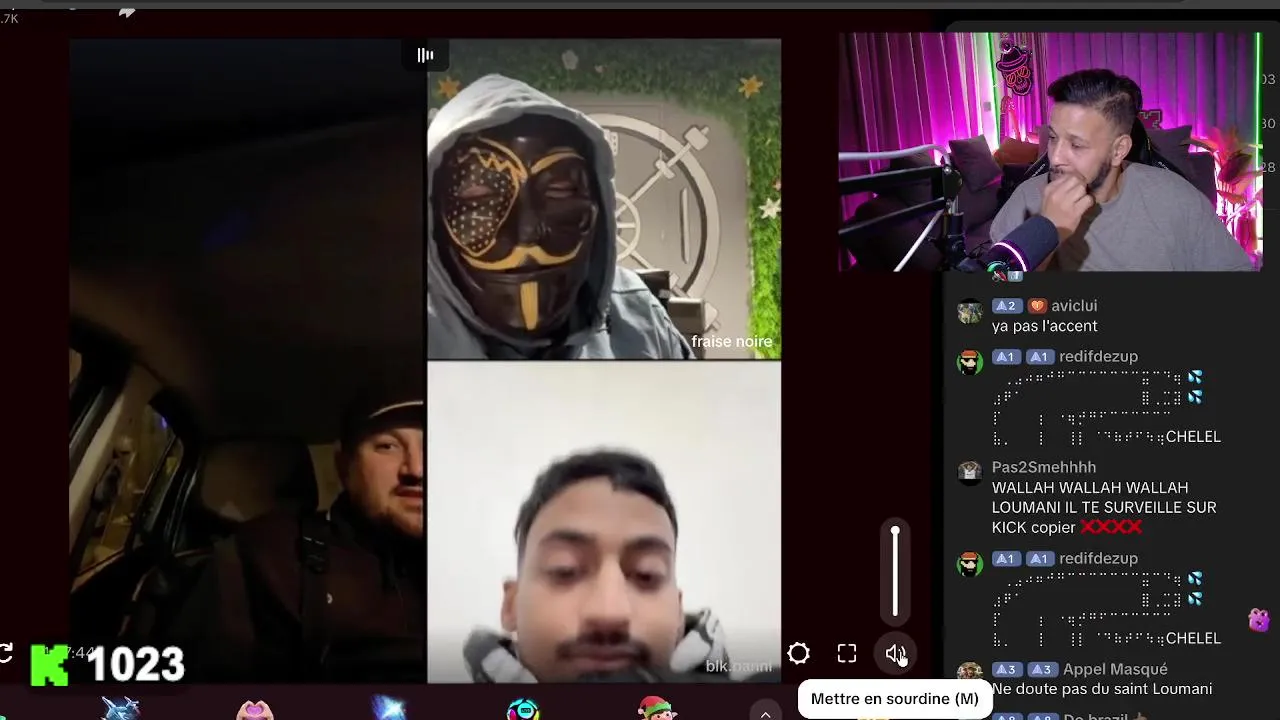1280x720 pixels.
Task: Click the heart badge next to aviclui
Action: [x=1036, y=306]
